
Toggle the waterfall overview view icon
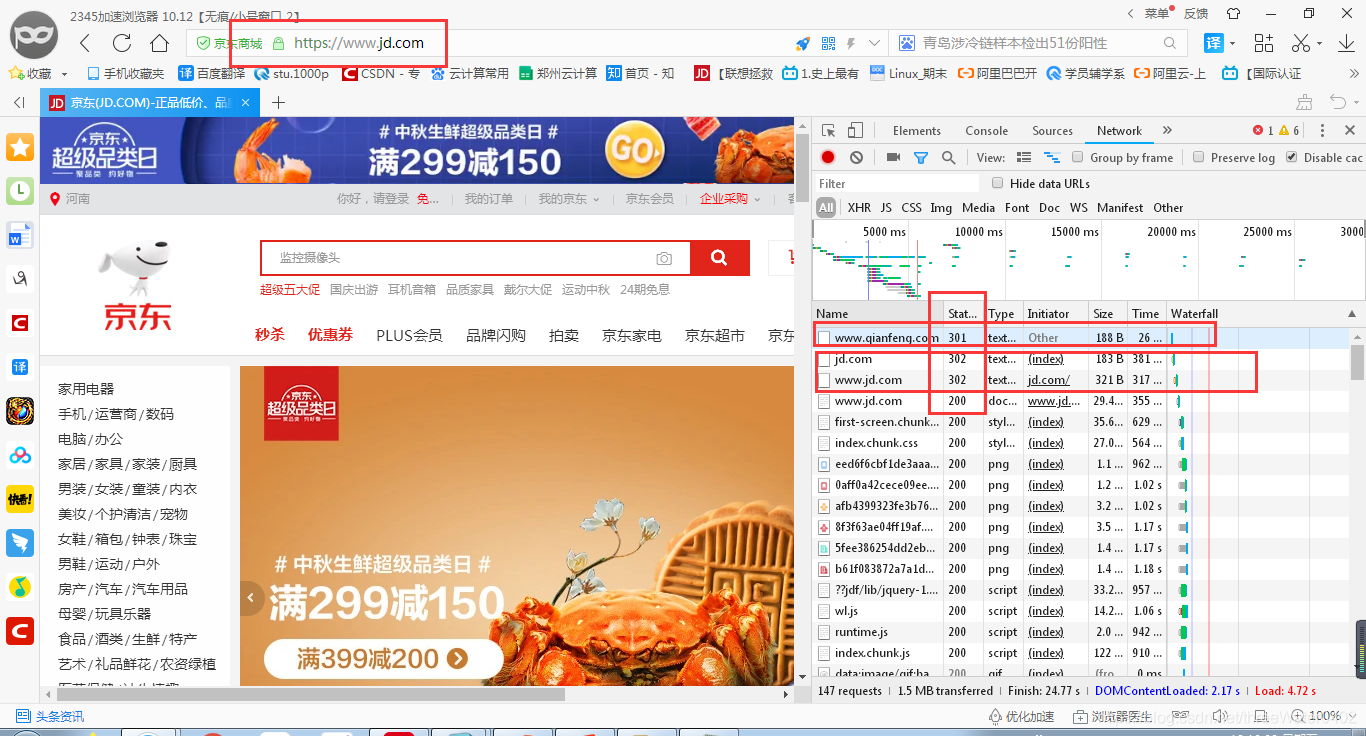tap(1051, 157)
